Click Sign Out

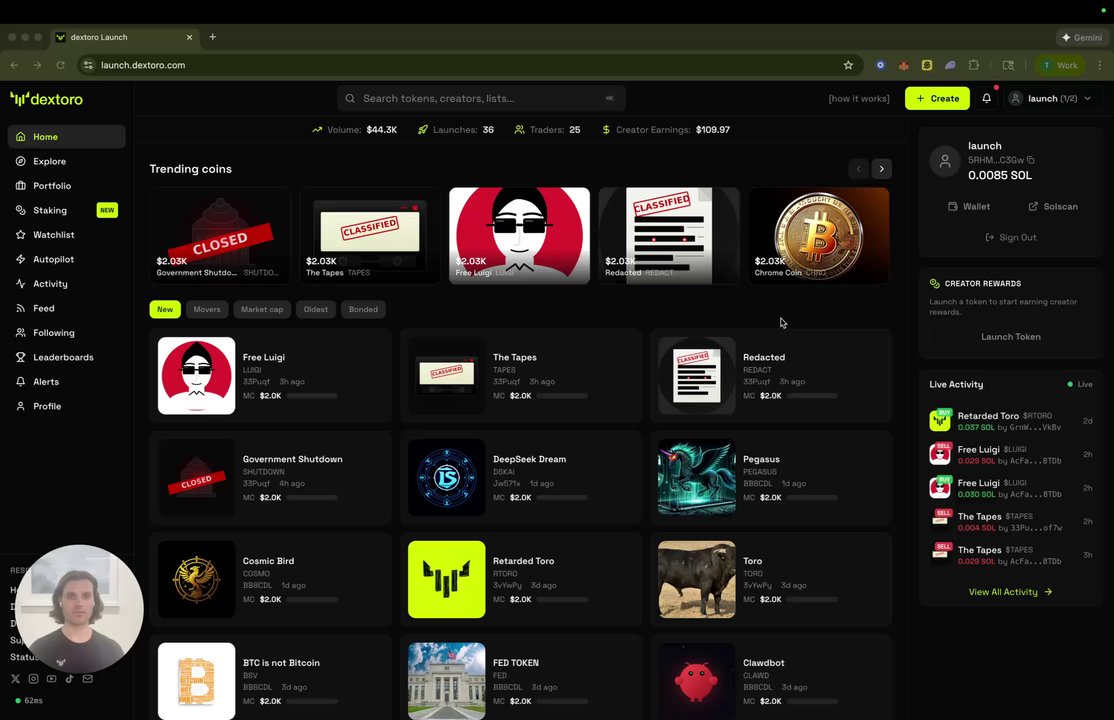point(1010,237)
